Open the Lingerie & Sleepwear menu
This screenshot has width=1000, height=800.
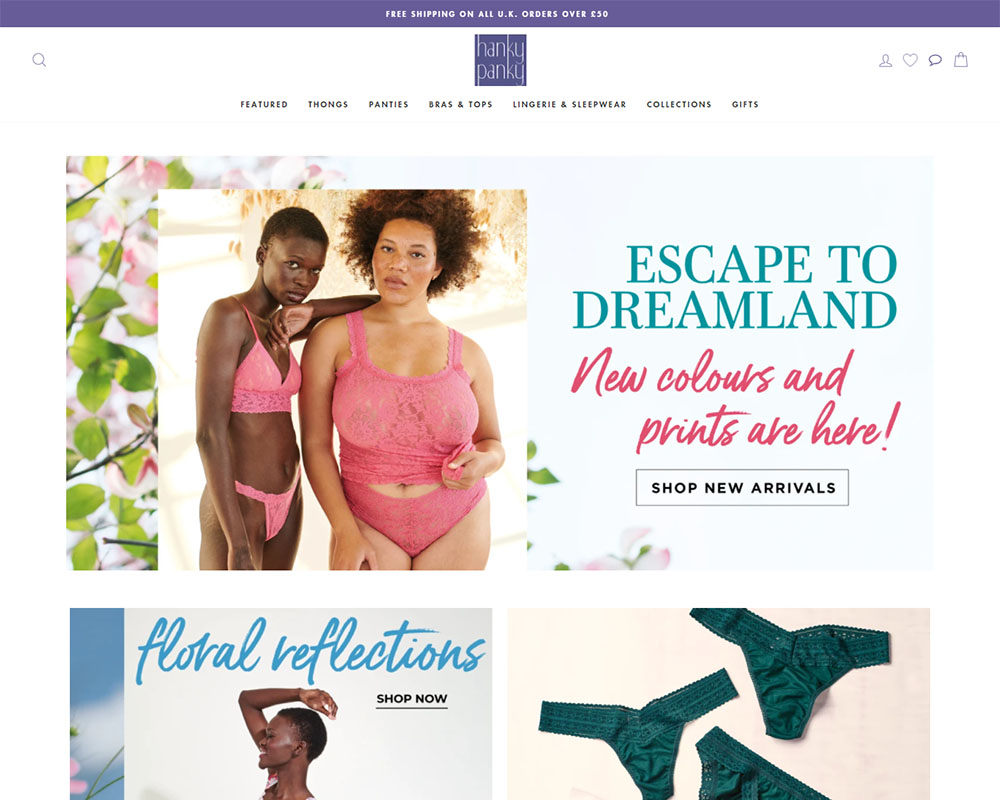click(x=570, y=105)
